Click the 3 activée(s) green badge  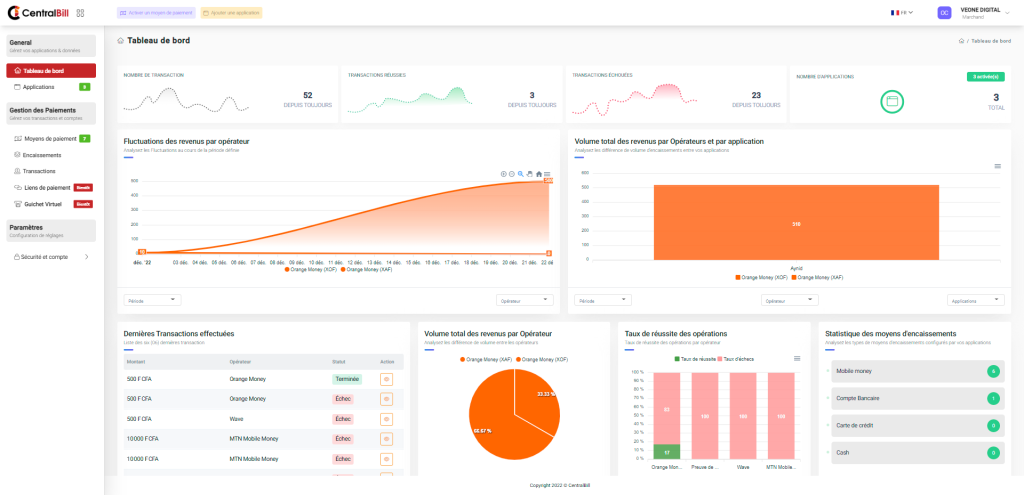coord(985,76)
